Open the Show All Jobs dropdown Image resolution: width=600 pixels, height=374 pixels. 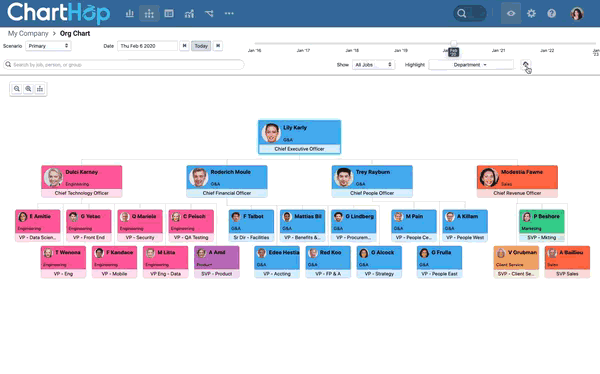(x=373, y=65)
